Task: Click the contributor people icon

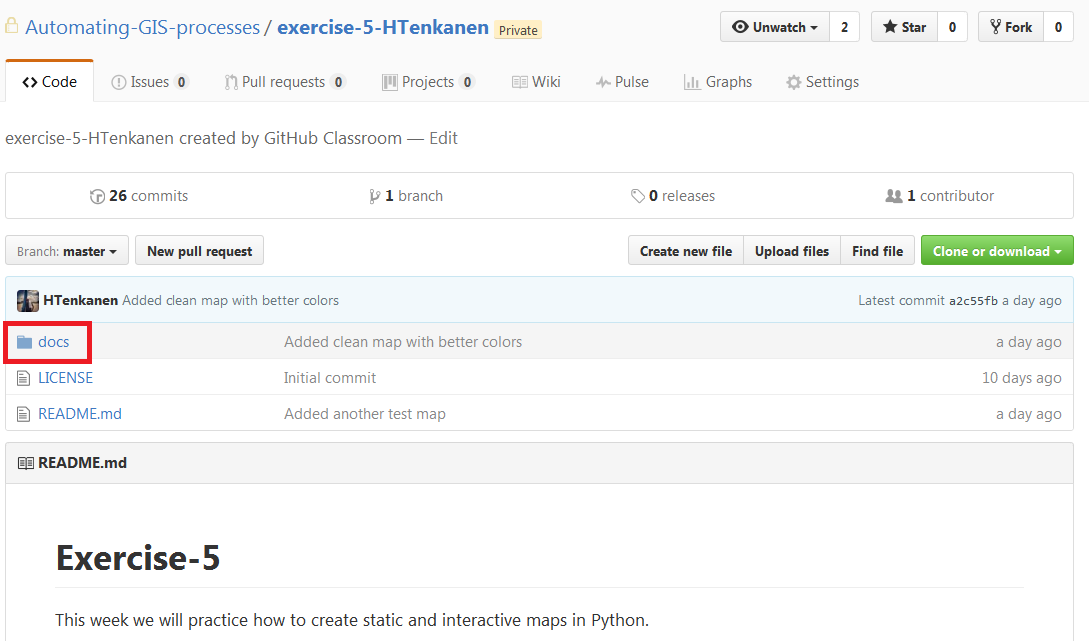Action: tap(894, 196)
